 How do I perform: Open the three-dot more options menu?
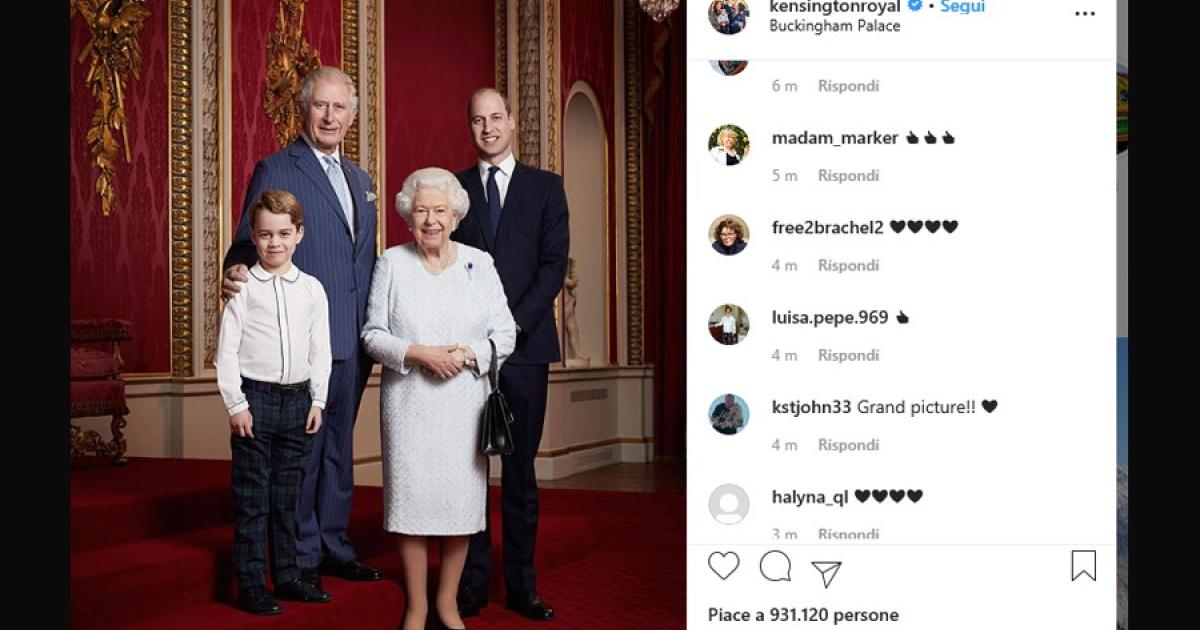click(x=1085, y=14)
